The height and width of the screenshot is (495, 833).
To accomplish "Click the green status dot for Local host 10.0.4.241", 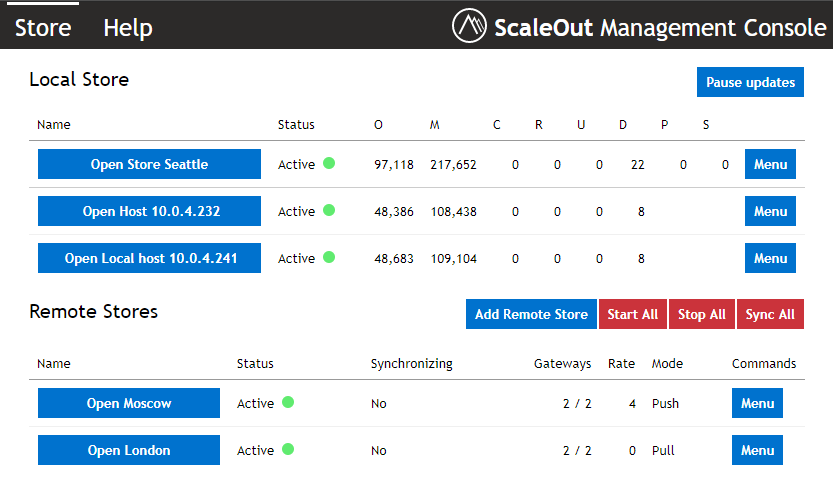I will (329, 257).
